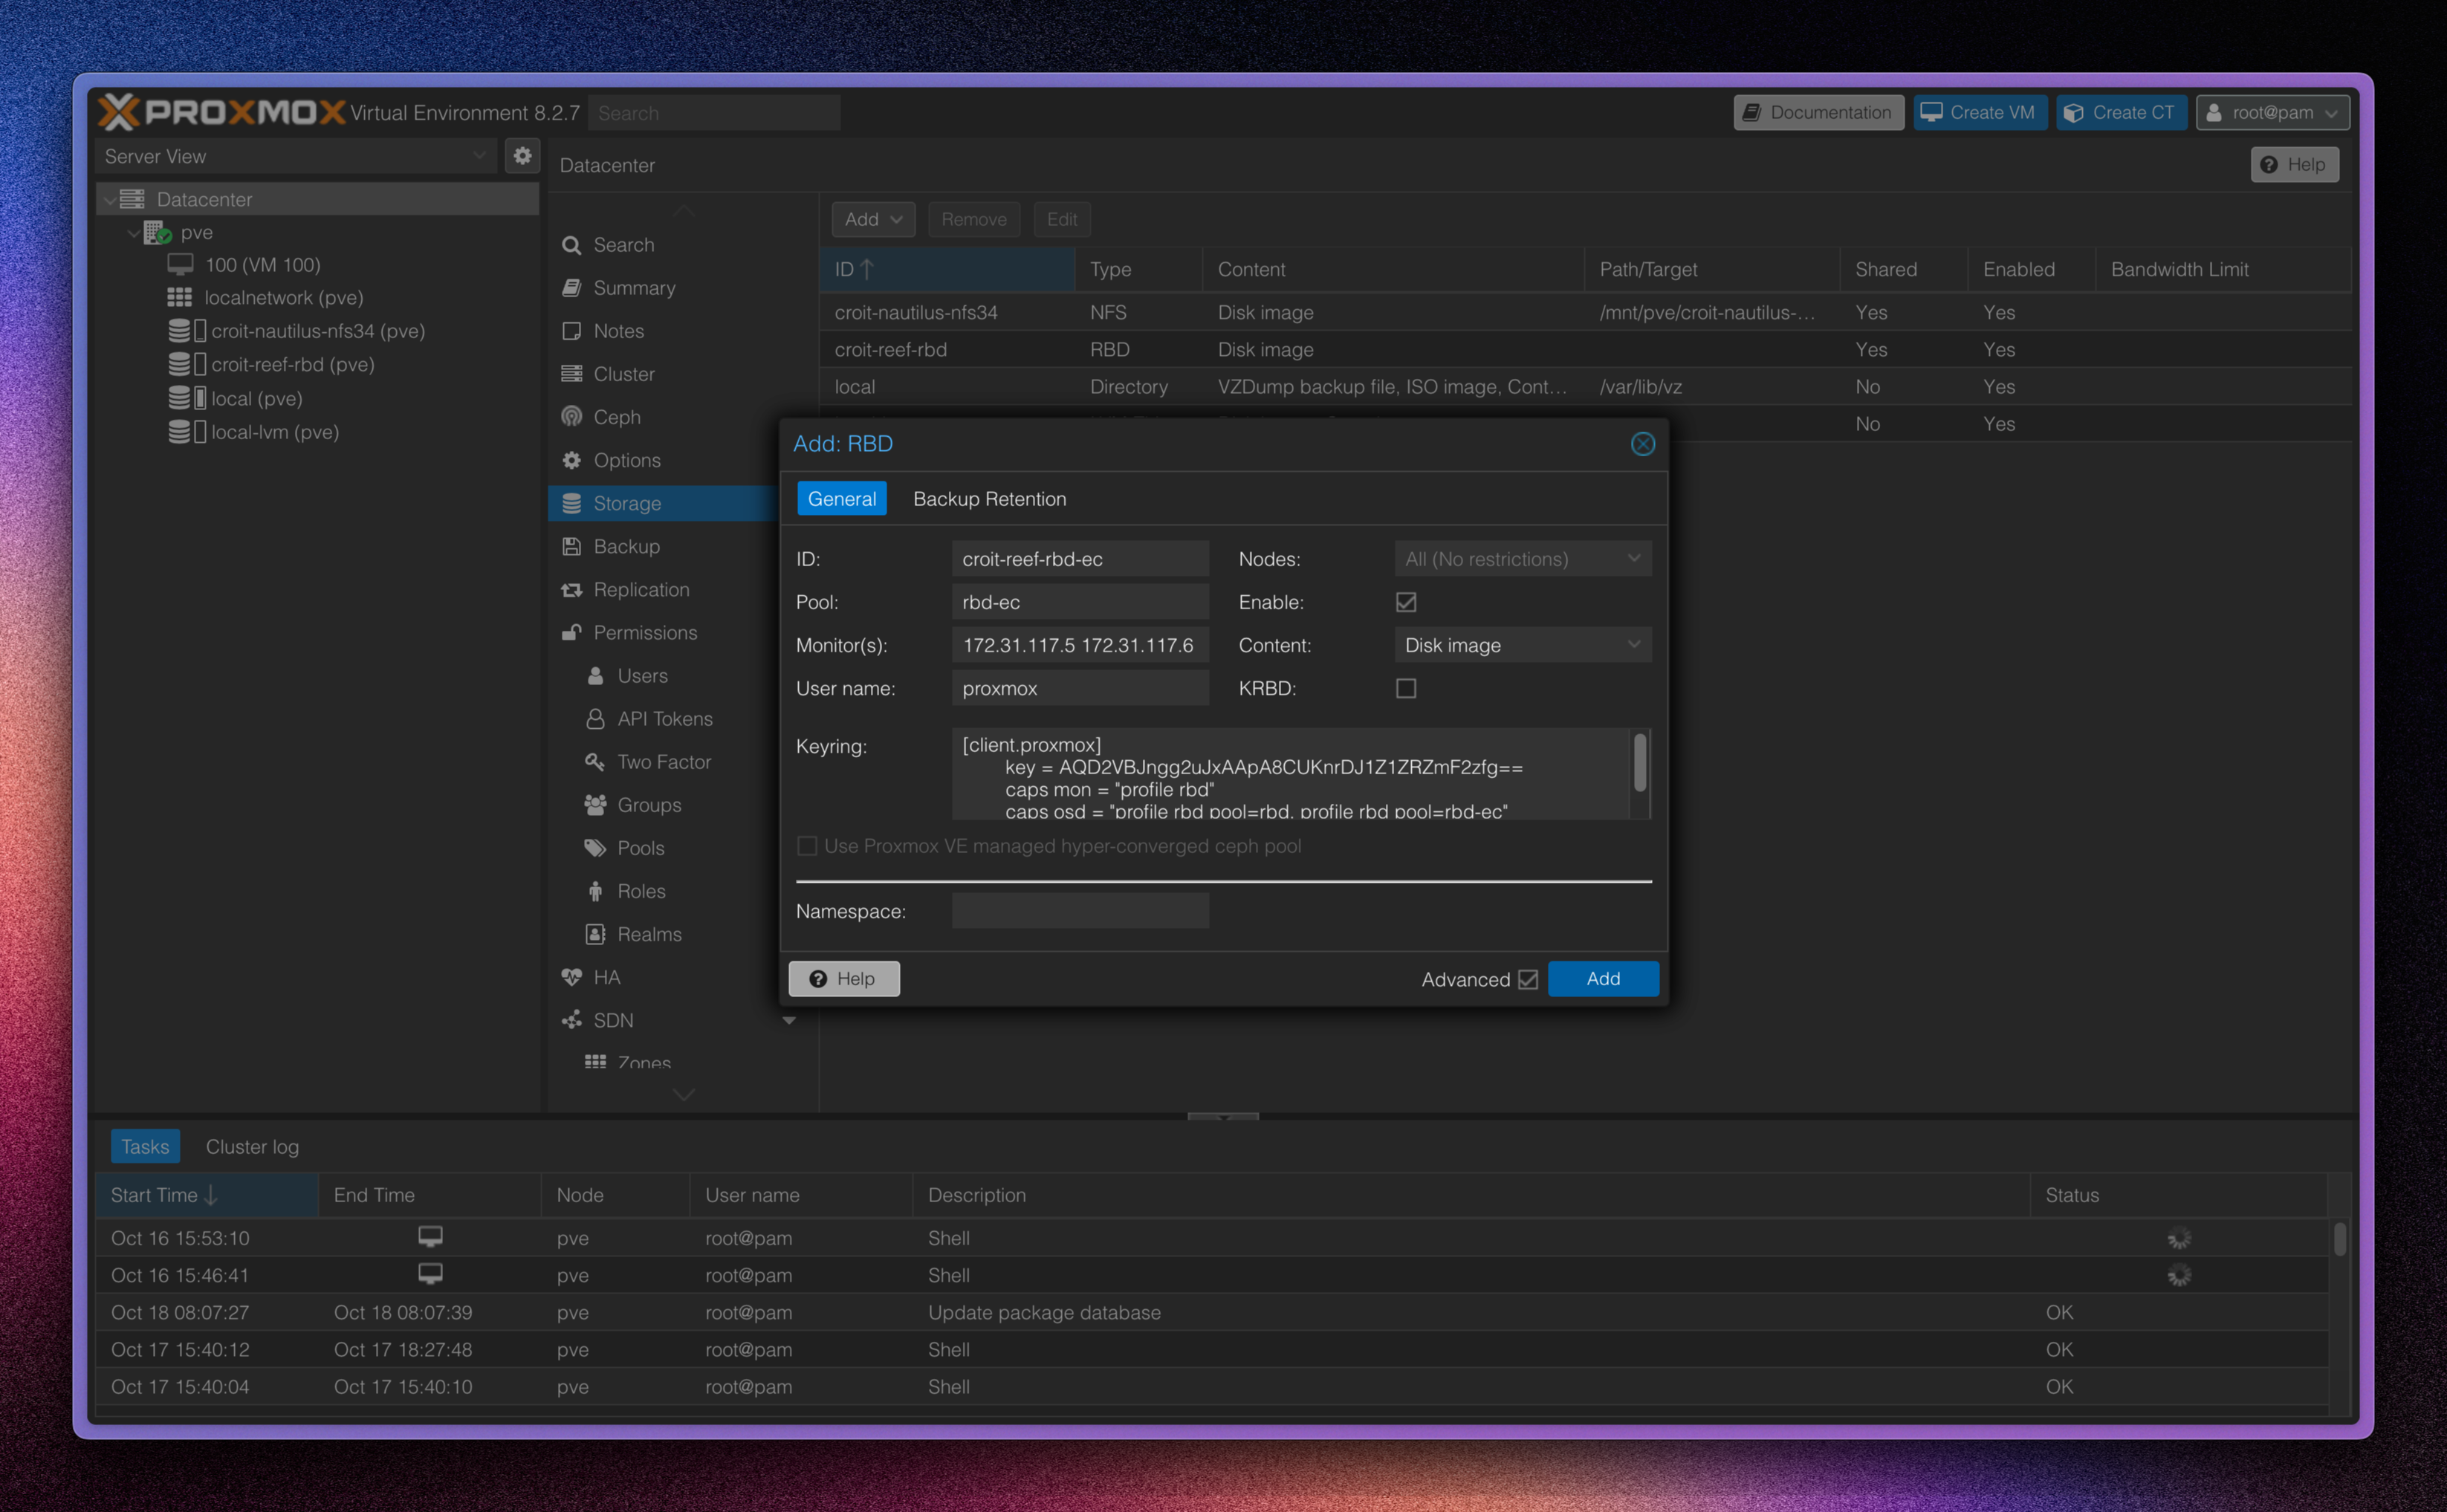
Task: Enable the KRBD checkbox
Action: [1407, 687]
